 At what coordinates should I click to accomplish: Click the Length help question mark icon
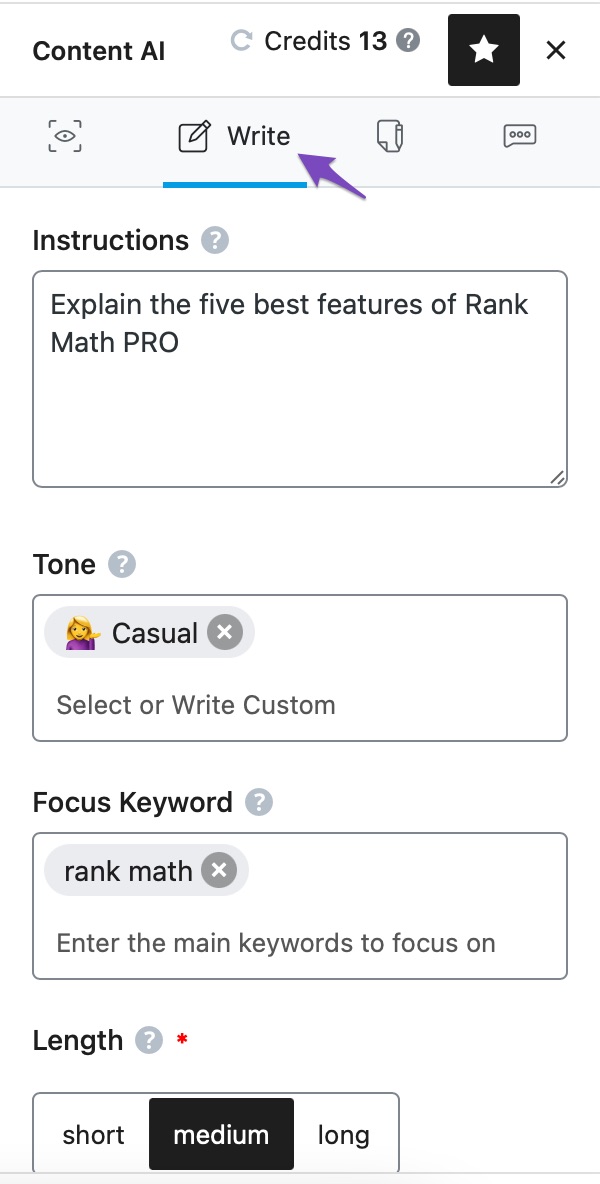146,1041
